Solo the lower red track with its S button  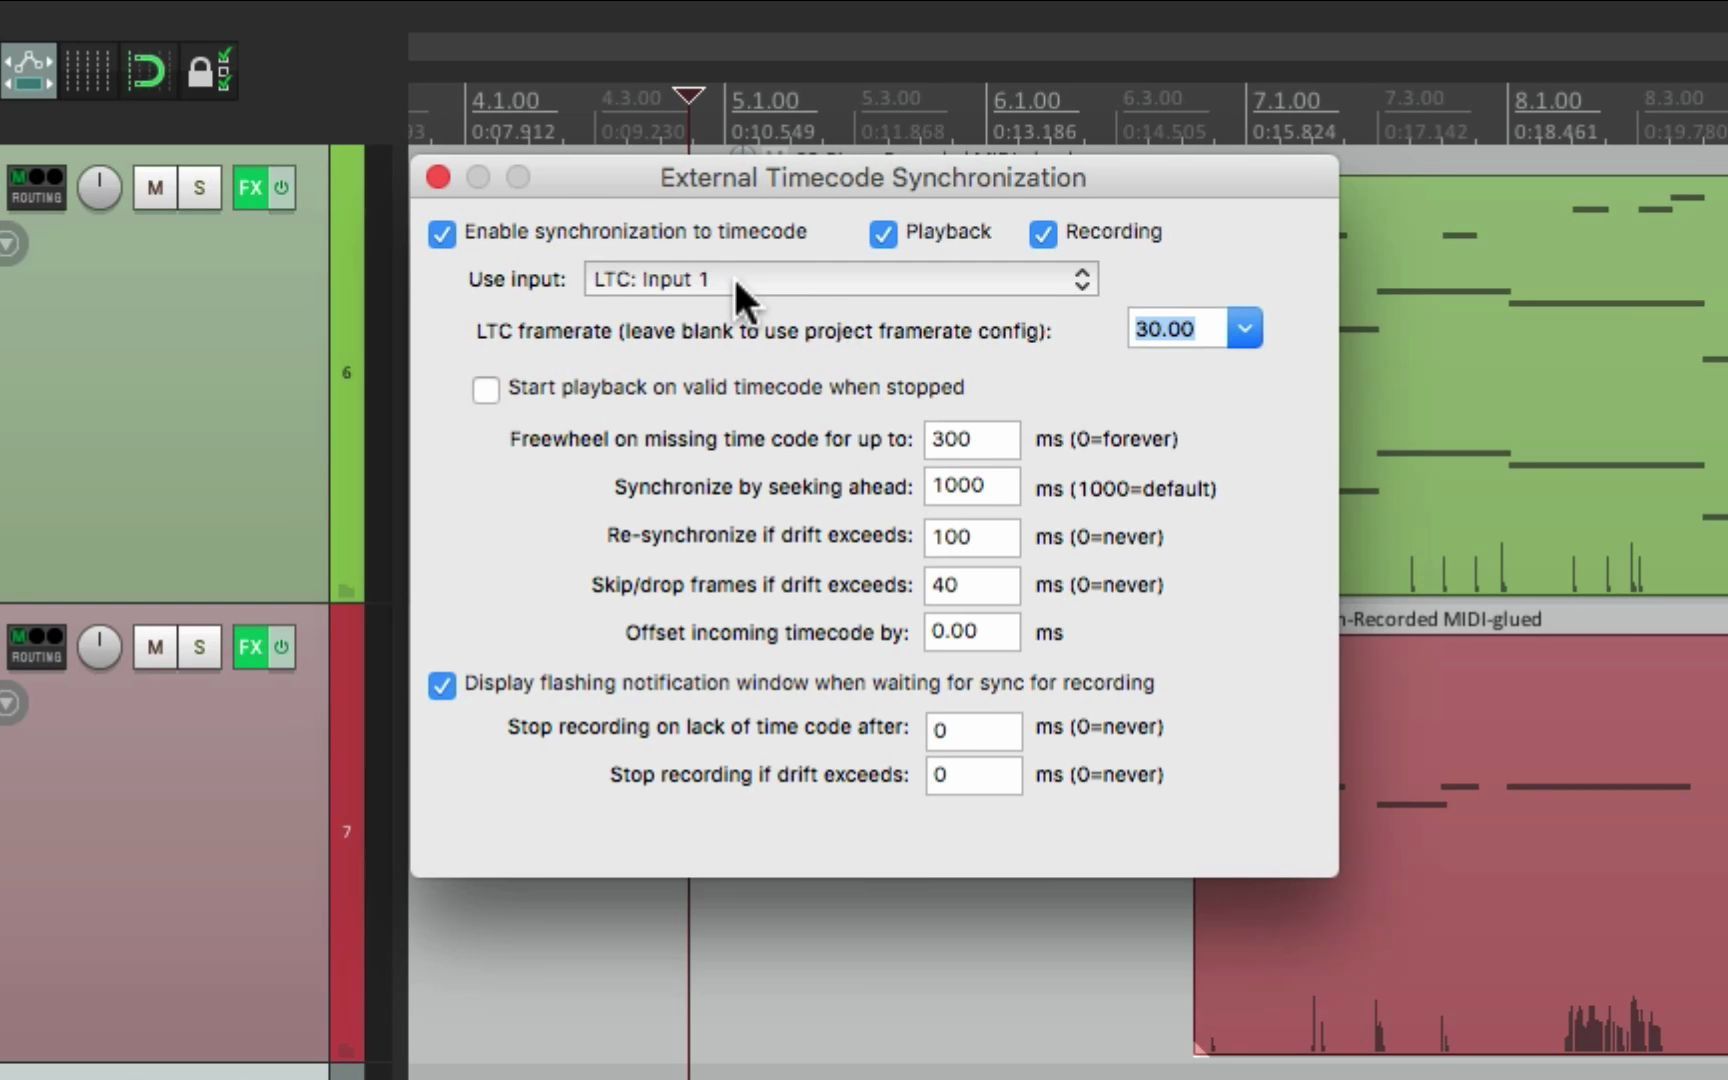point(199,647)
